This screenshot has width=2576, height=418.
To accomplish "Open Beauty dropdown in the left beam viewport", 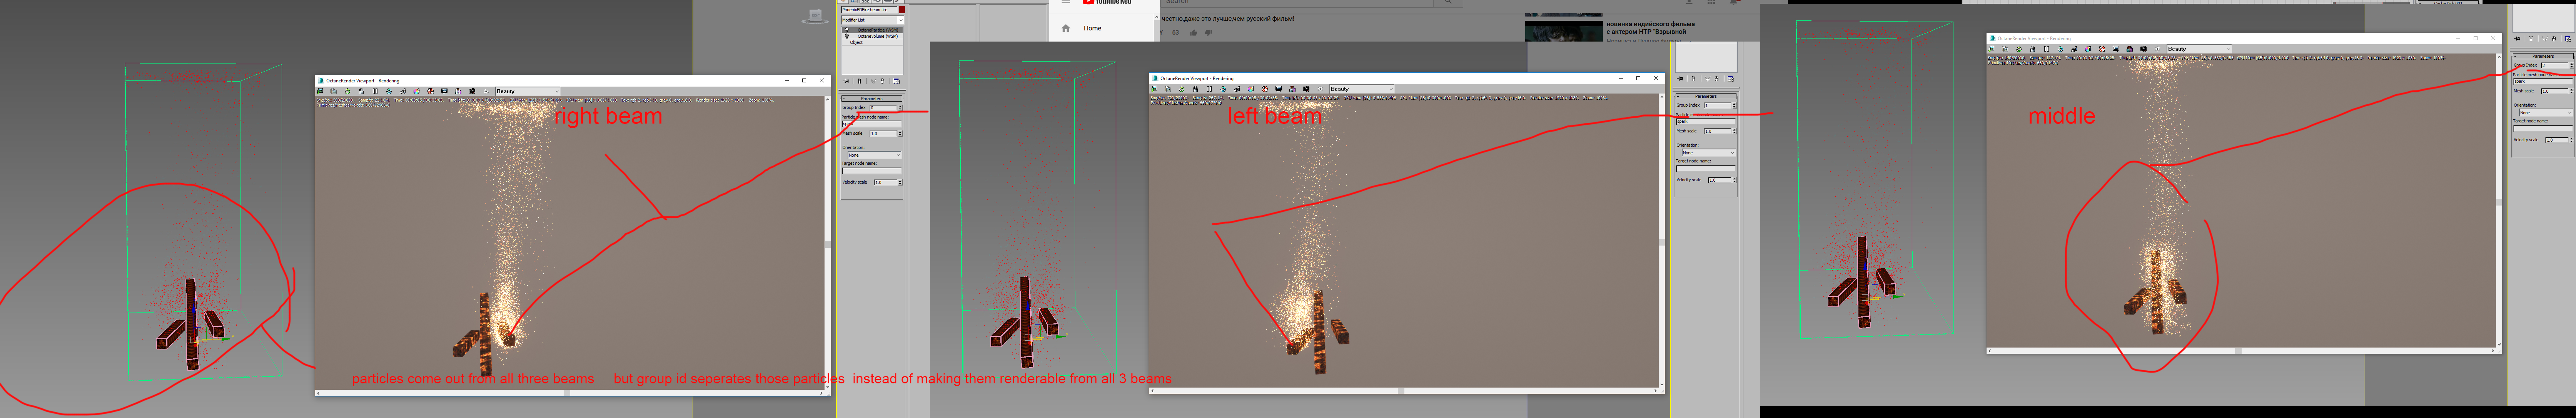I will click(x=1362, y=89).
